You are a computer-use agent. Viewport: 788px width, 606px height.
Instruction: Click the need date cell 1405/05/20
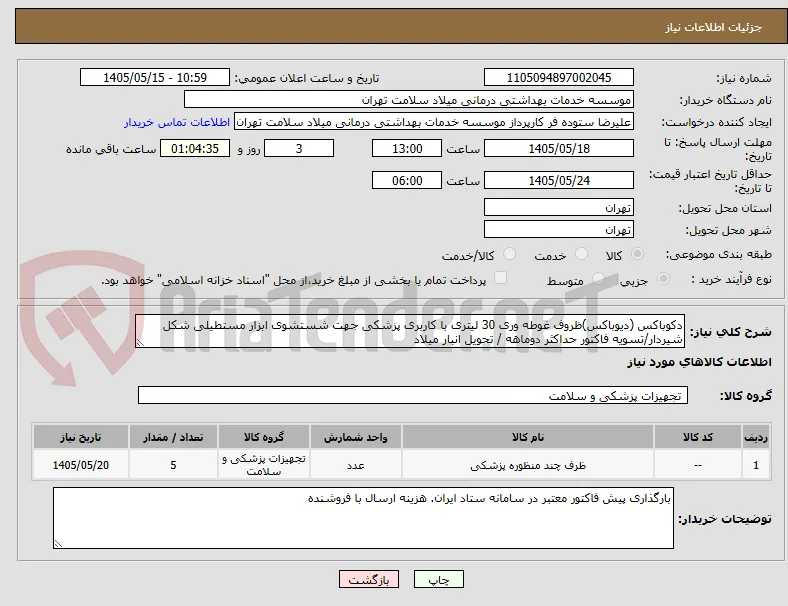[80, 465]
